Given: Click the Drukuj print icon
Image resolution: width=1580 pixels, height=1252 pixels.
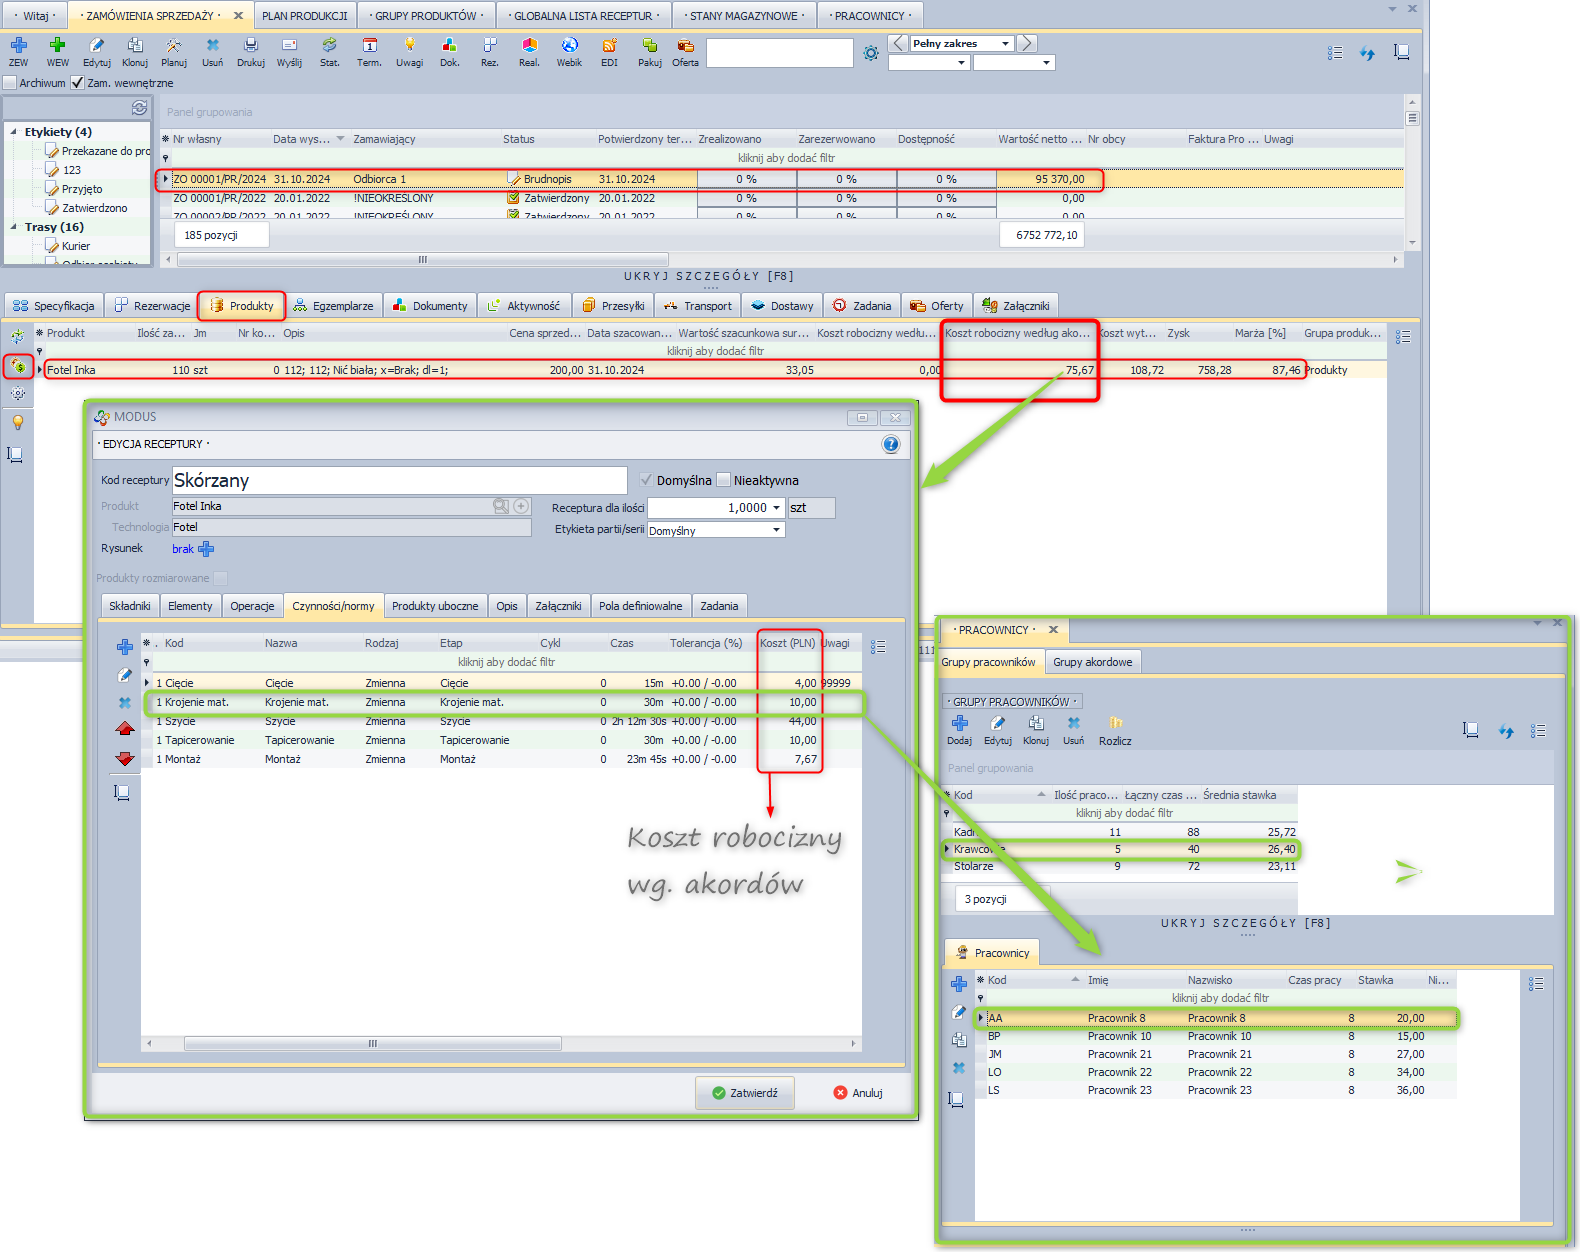Looking at the screenshot, I should tap(250, 46).
